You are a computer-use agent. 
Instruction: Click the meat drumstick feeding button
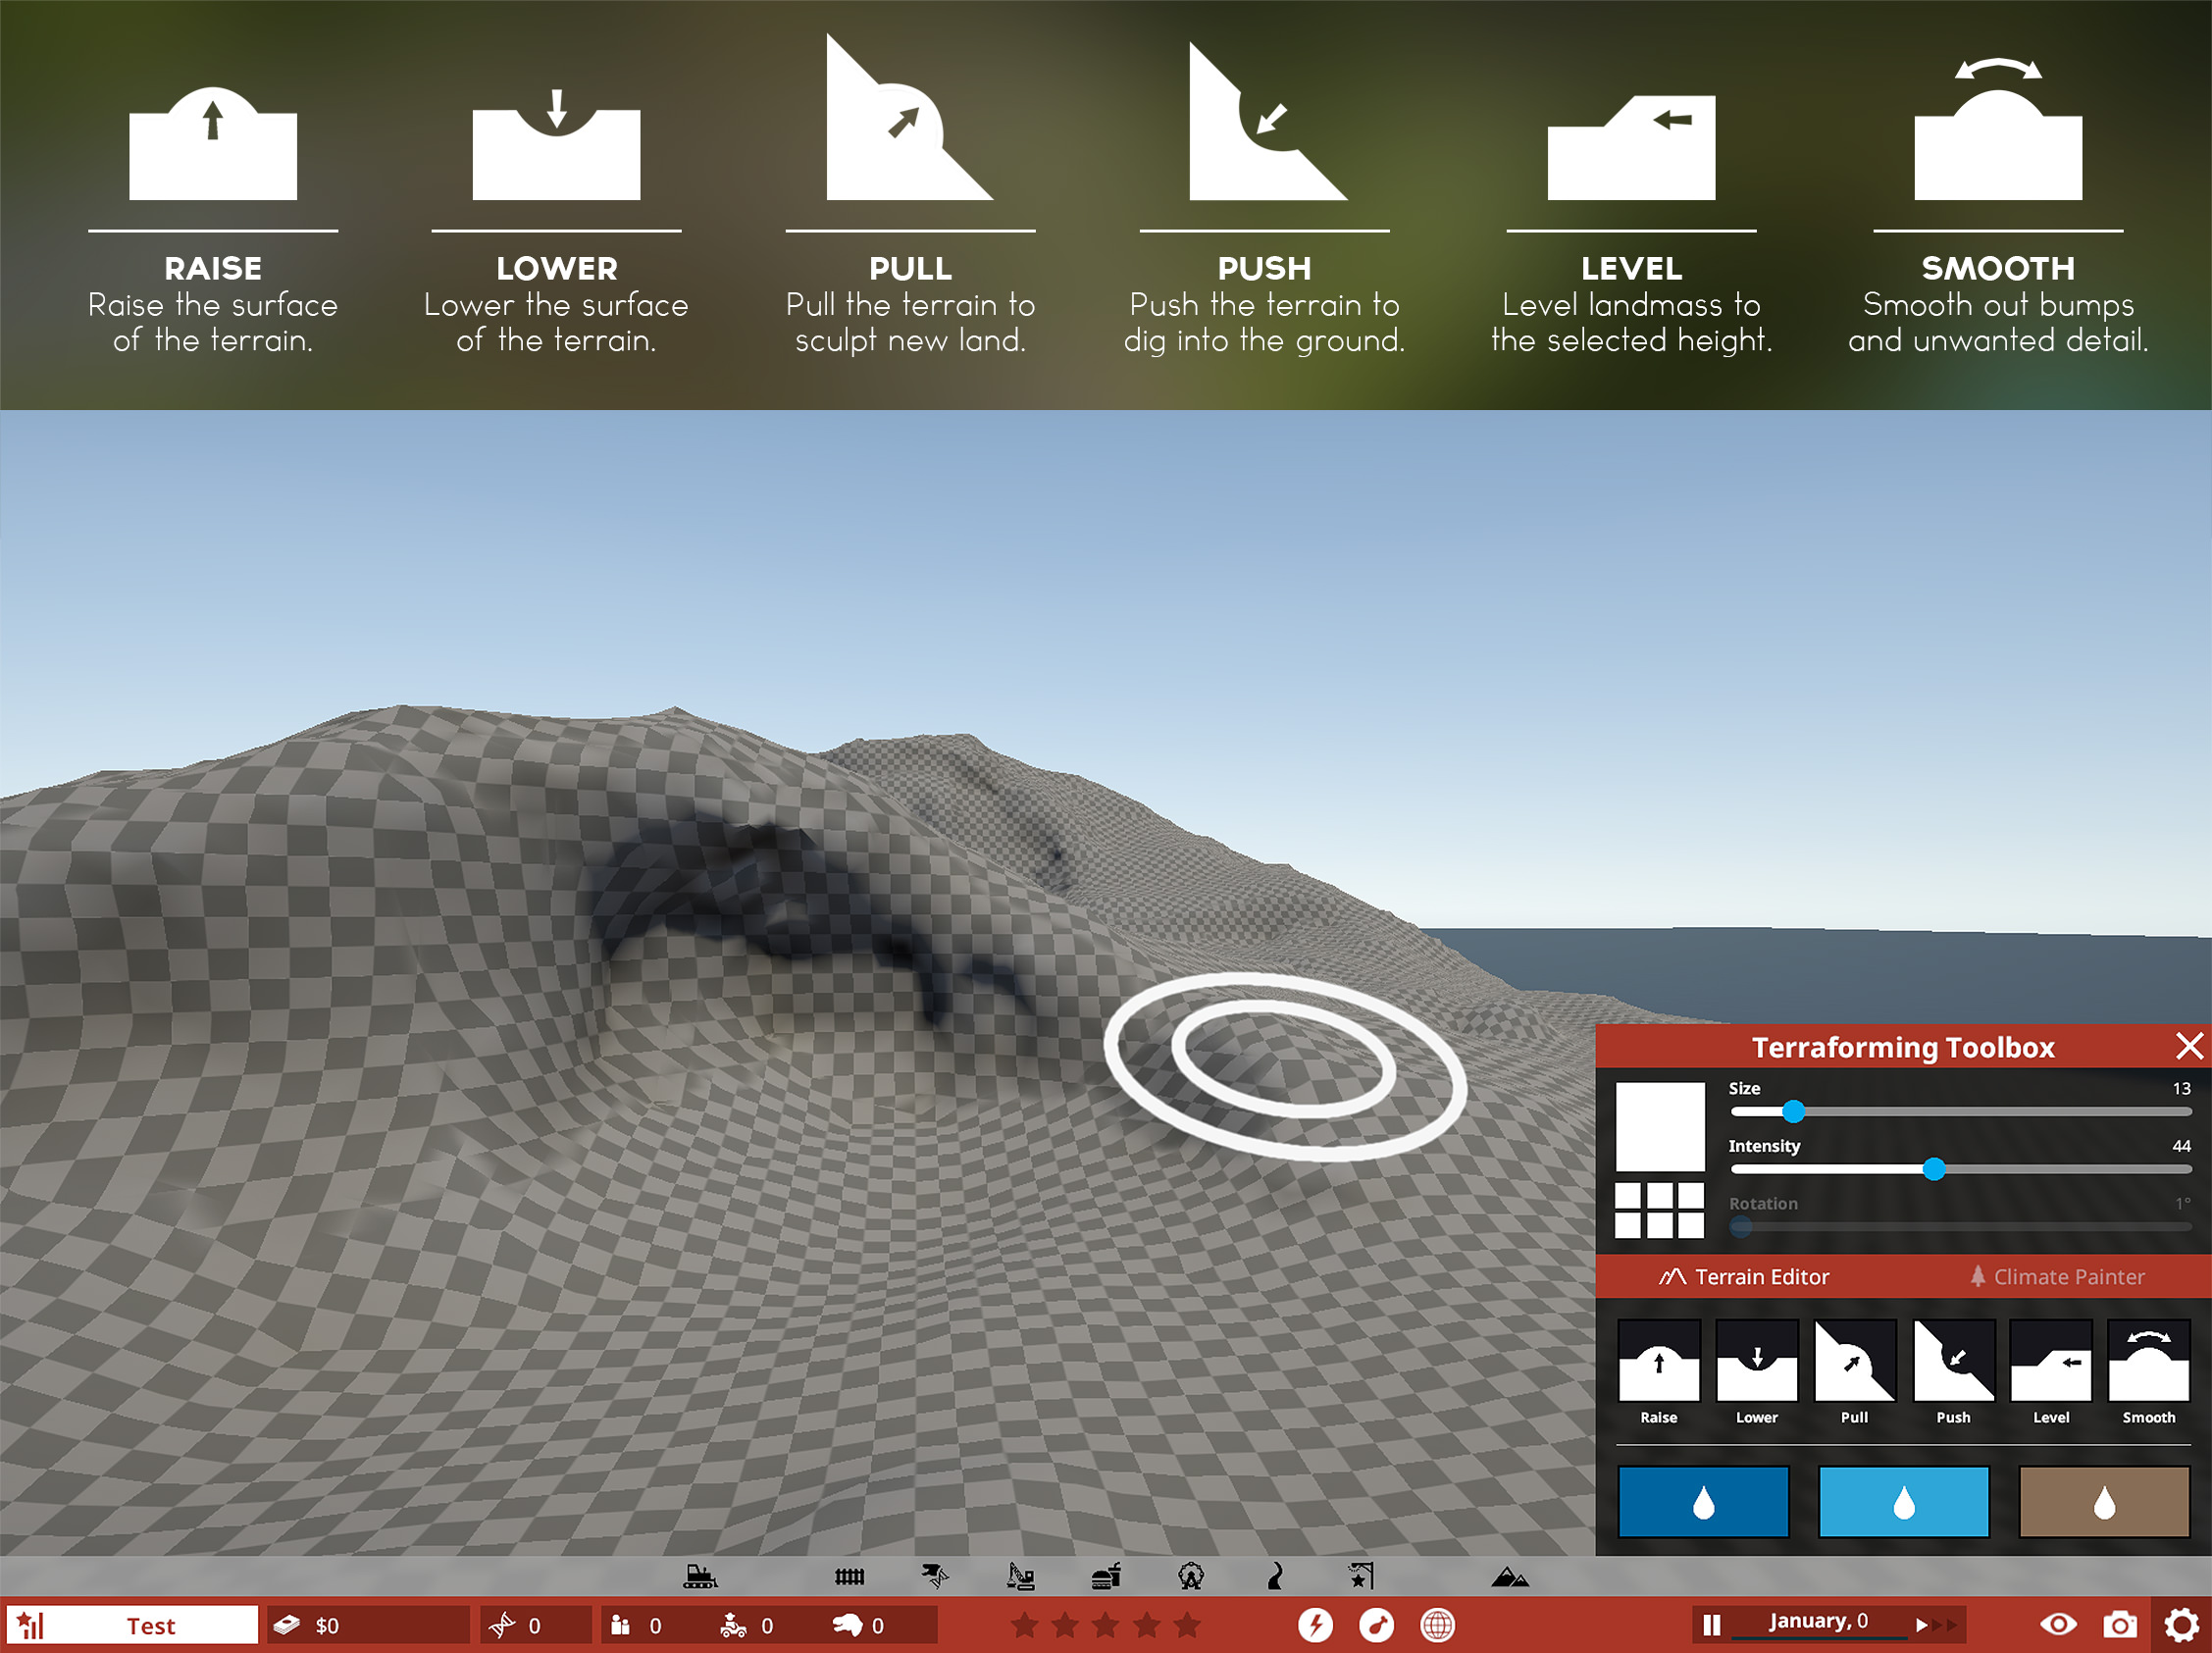tap(1376, 1625)
